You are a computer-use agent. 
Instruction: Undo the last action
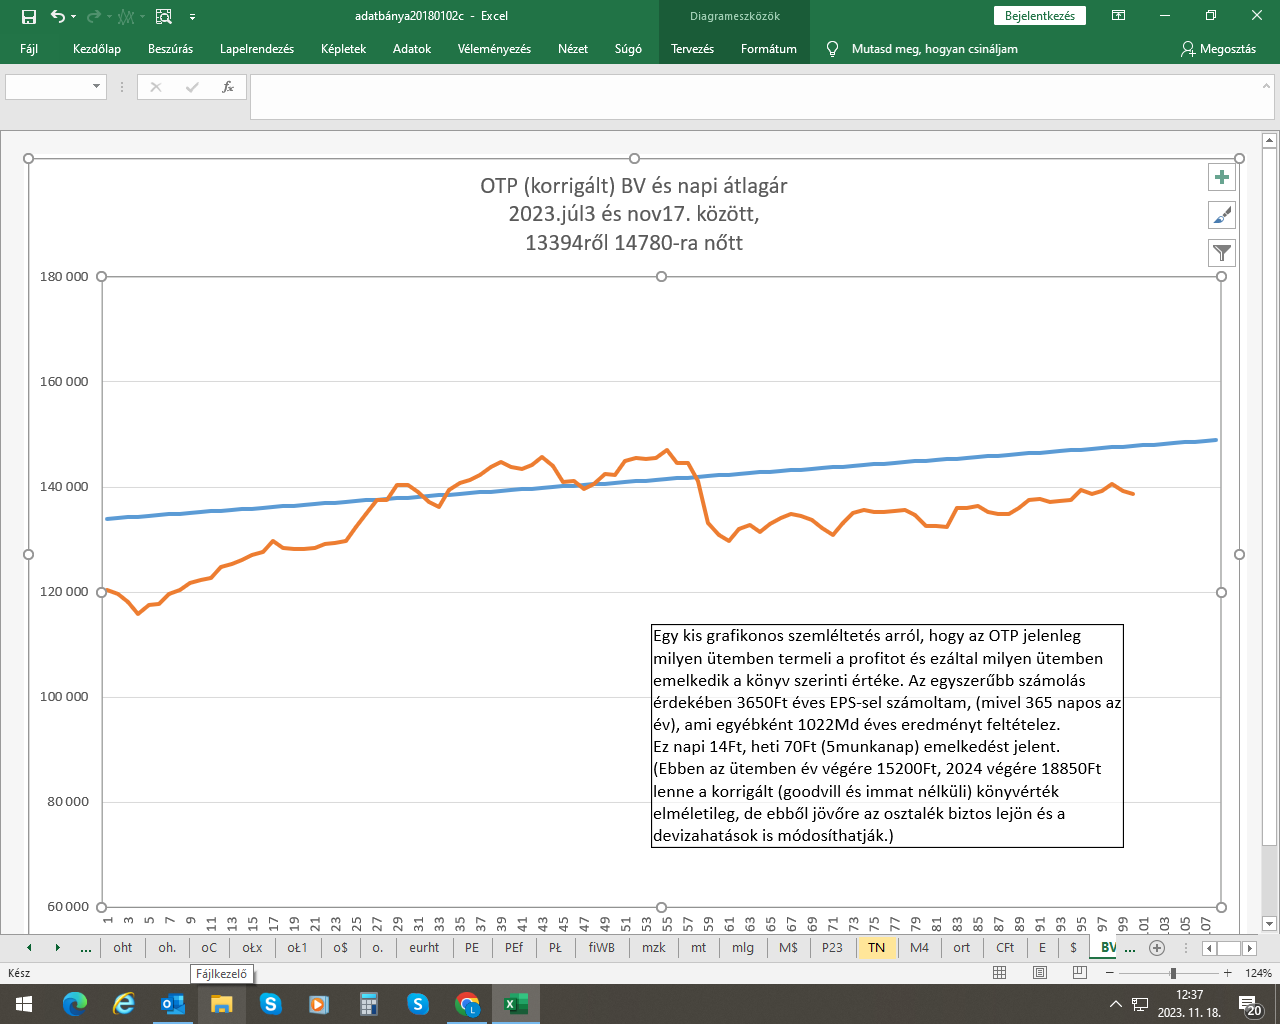[57, 16]
